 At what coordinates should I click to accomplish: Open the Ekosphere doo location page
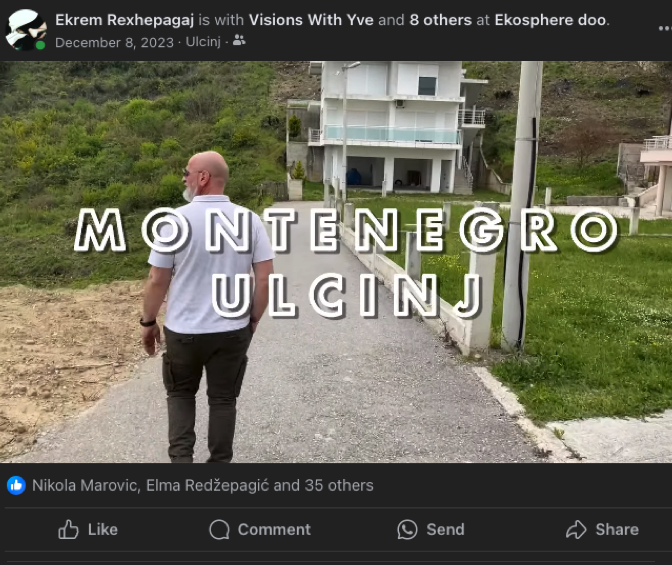tap(550, 20)
